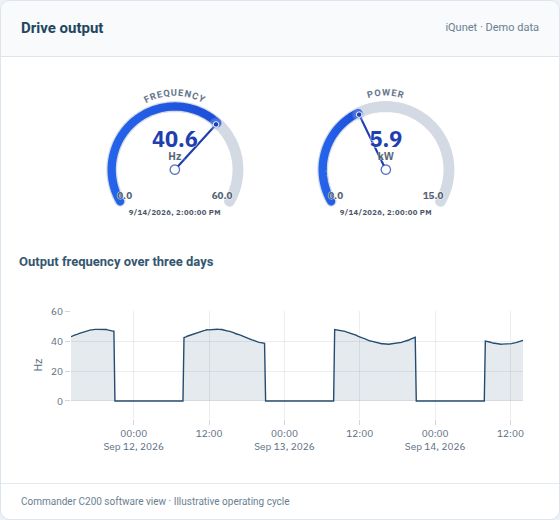Click the FREQUENCY gauge title
Viewport: 560px width, 520px height.
[x=175, y=95]
